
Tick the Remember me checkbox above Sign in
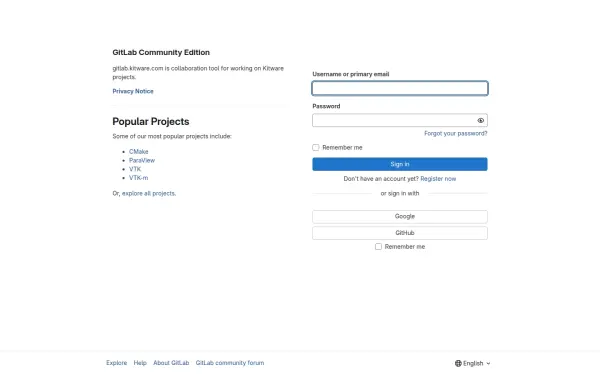click(316, 147)
